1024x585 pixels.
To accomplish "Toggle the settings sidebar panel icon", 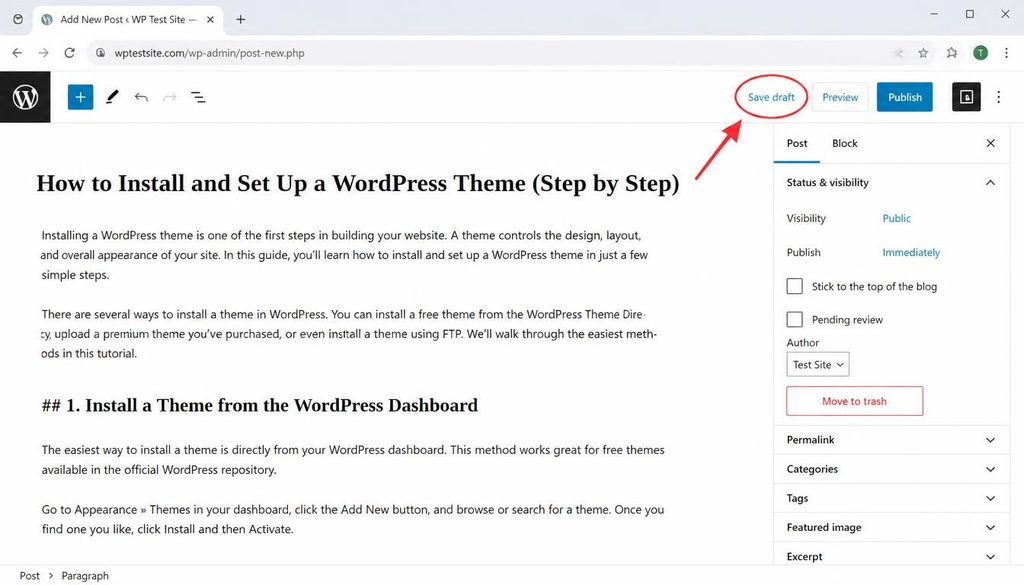I will pyautogui.click(x=966, y=97).
